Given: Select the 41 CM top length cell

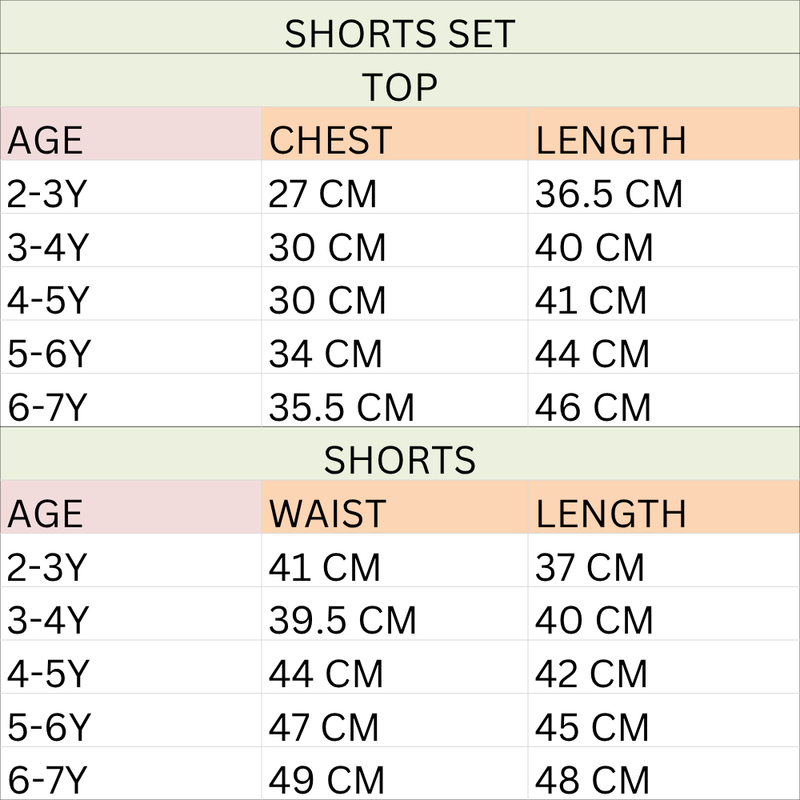Looking at the screenshot, I should pos(664,294).
